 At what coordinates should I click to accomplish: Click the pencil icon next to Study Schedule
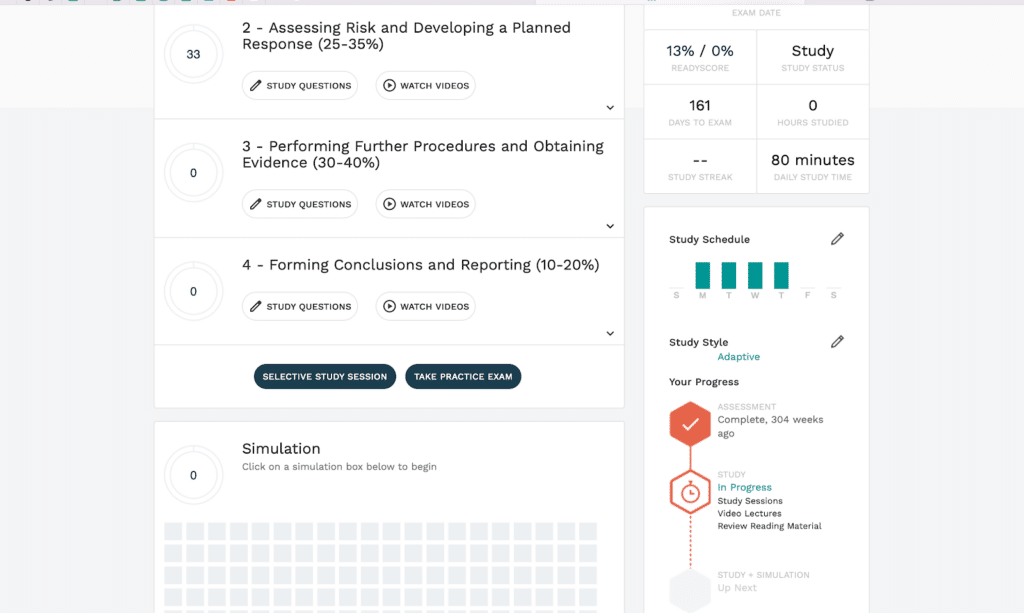[x=837, y=239]
